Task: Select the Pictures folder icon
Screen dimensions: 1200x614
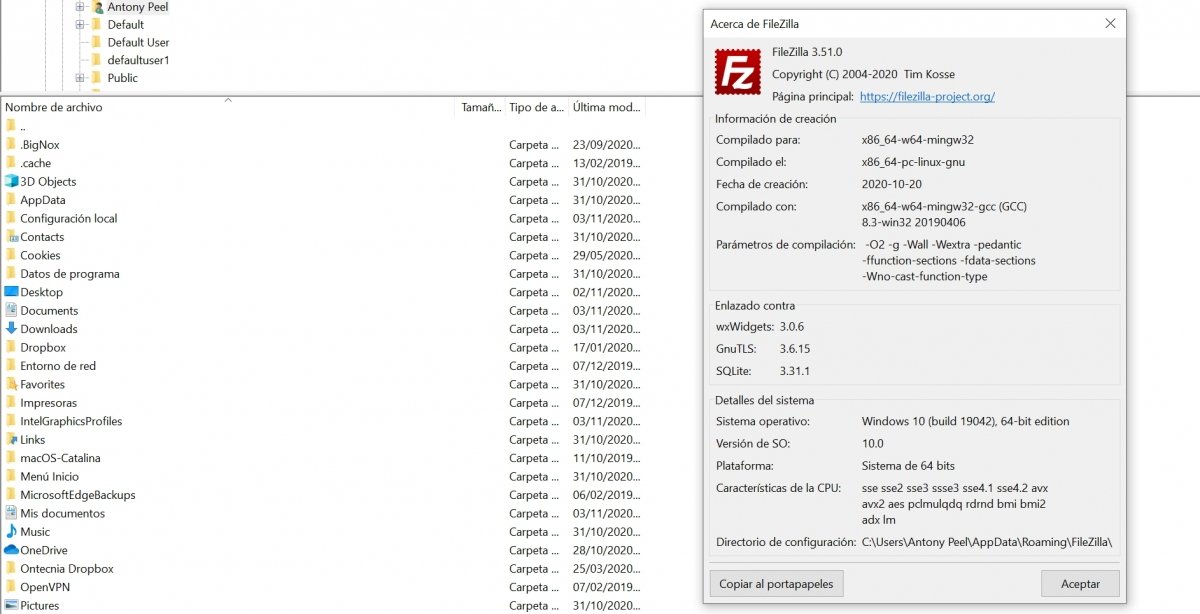Action: (11, 605)
